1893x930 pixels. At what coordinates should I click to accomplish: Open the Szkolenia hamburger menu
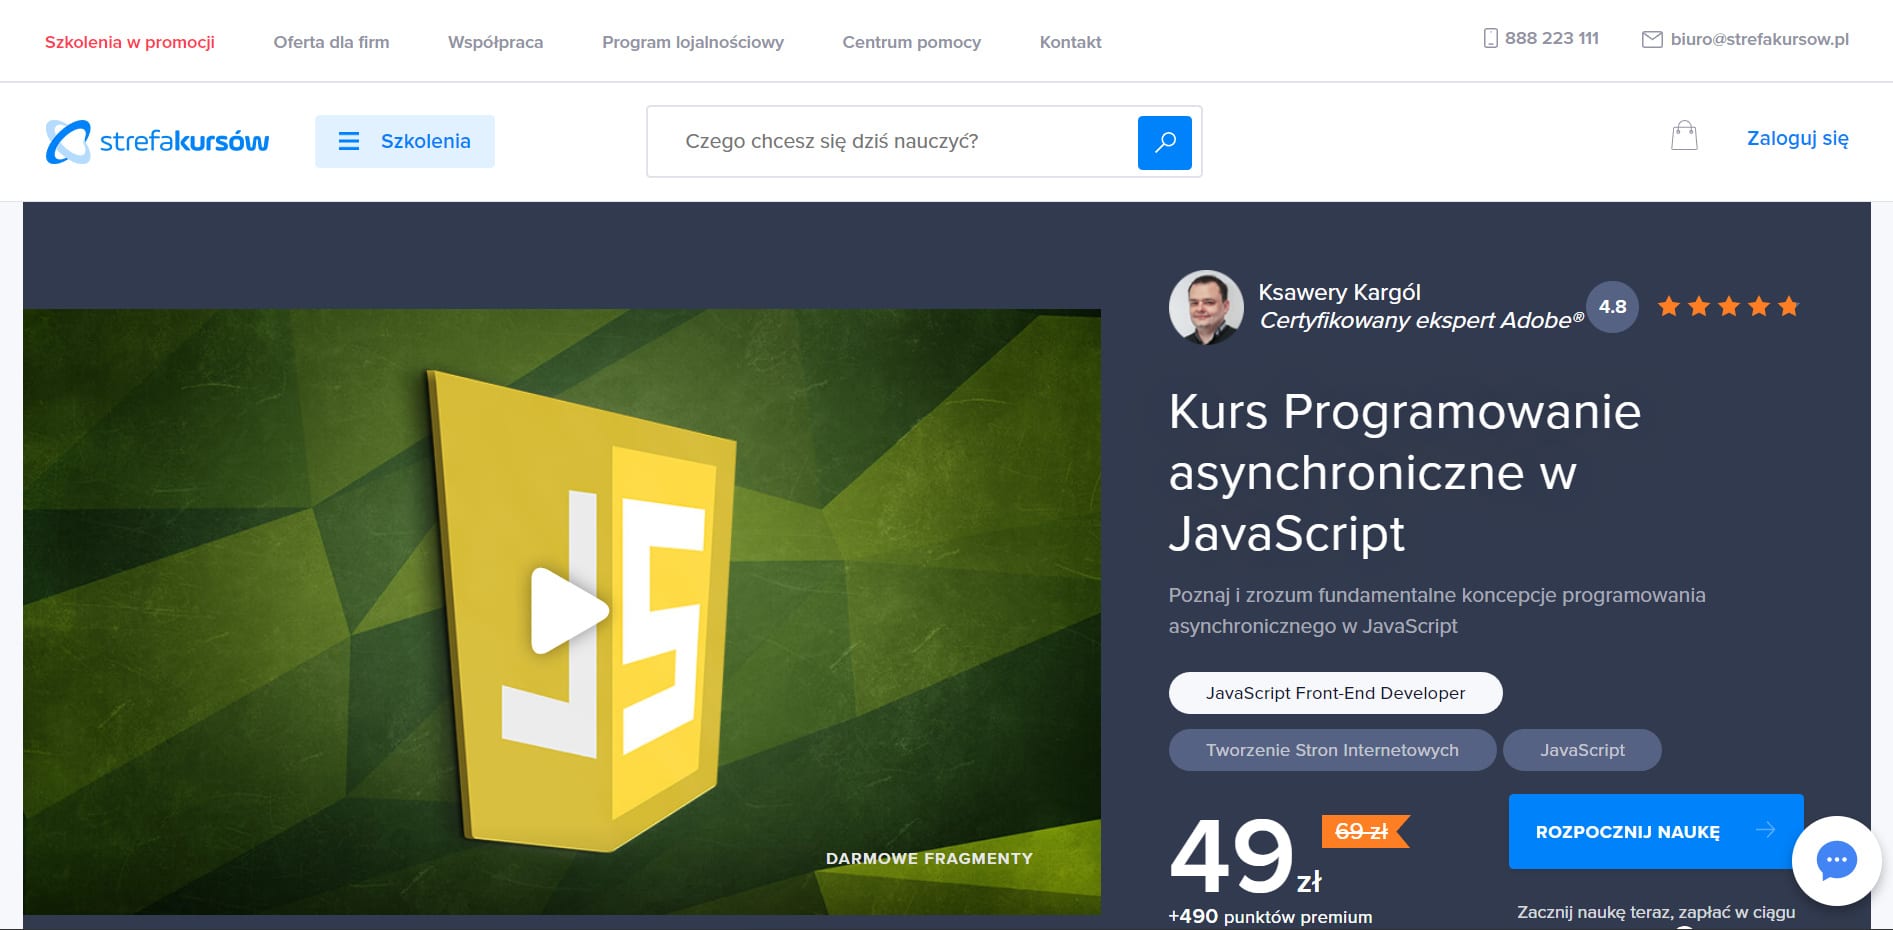tap(404, 141)
